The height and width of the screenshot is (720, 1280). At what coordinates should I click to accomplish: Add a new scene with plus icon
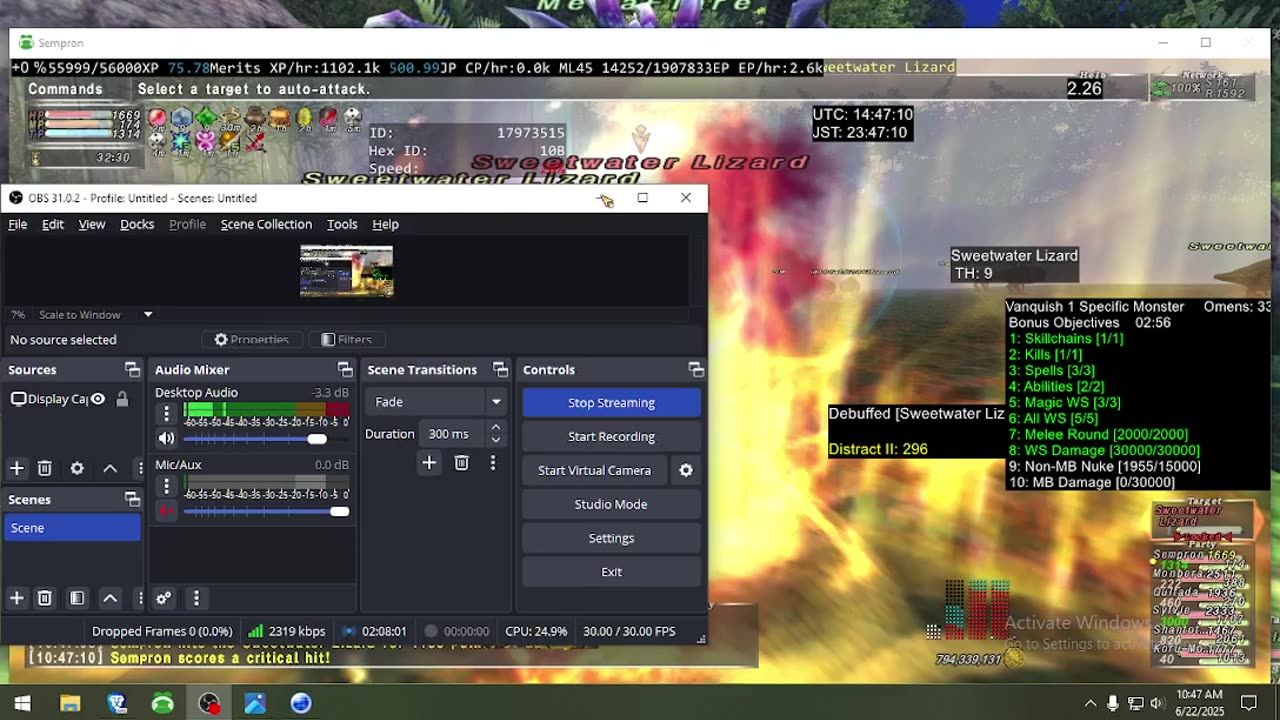[x=17, y=598]
